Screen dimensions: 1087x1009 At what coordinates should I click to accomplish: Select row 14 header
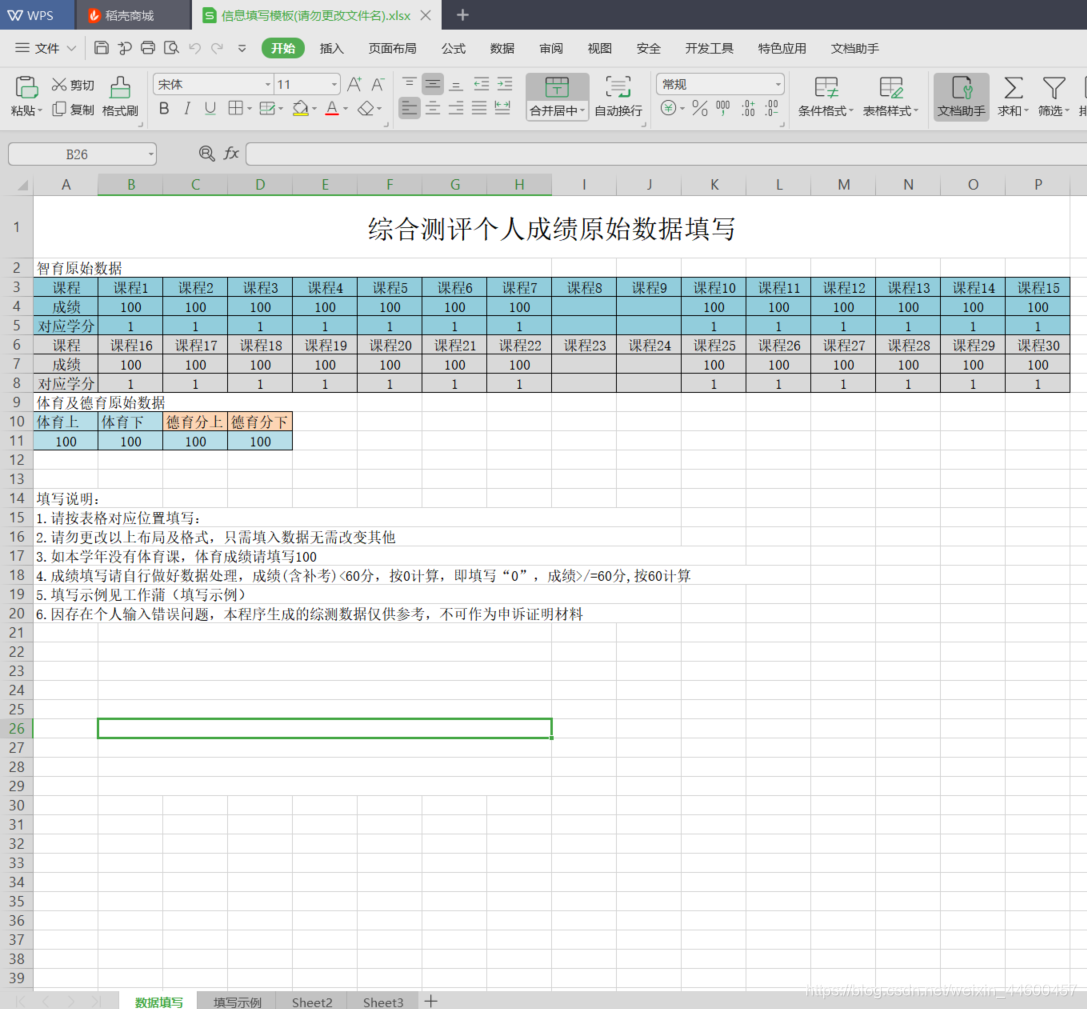(17, 498)
